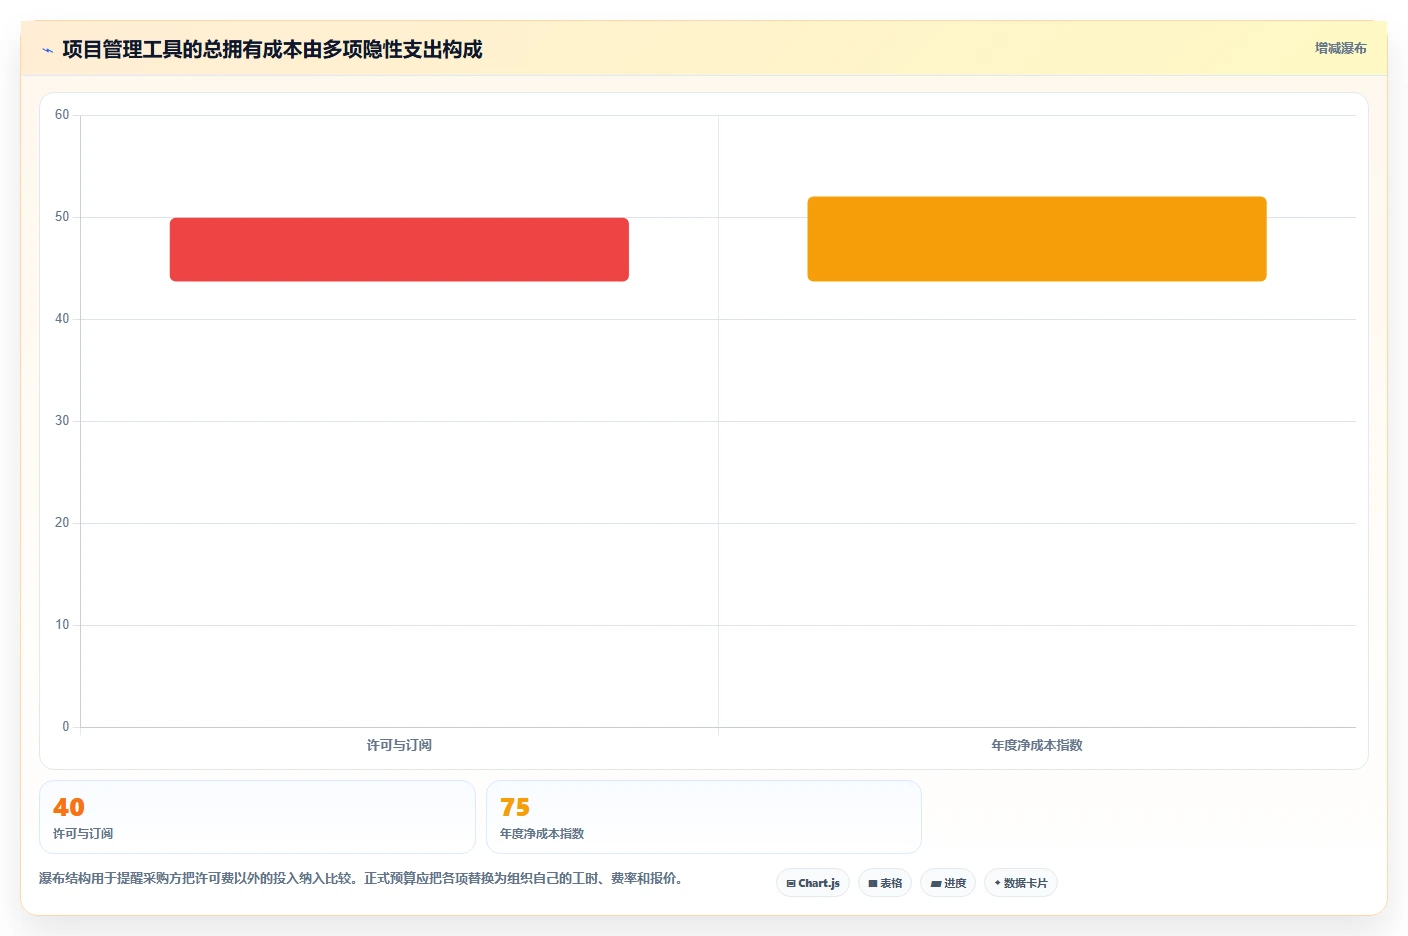The image size is (1408, 936).
Task: Click the y-axis value 0
Action: point(66,727)
